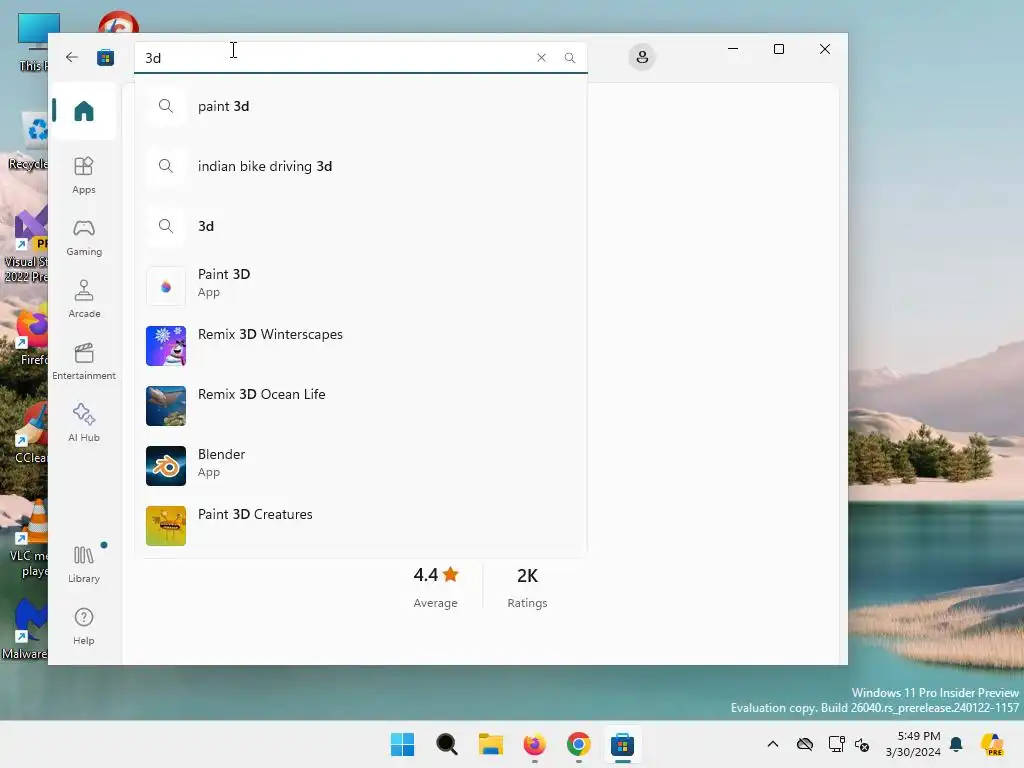Screen dimensions: 1024x768
Task: Open the Windows Start menu
Action: pyautogui.click(x=402, y=744)
